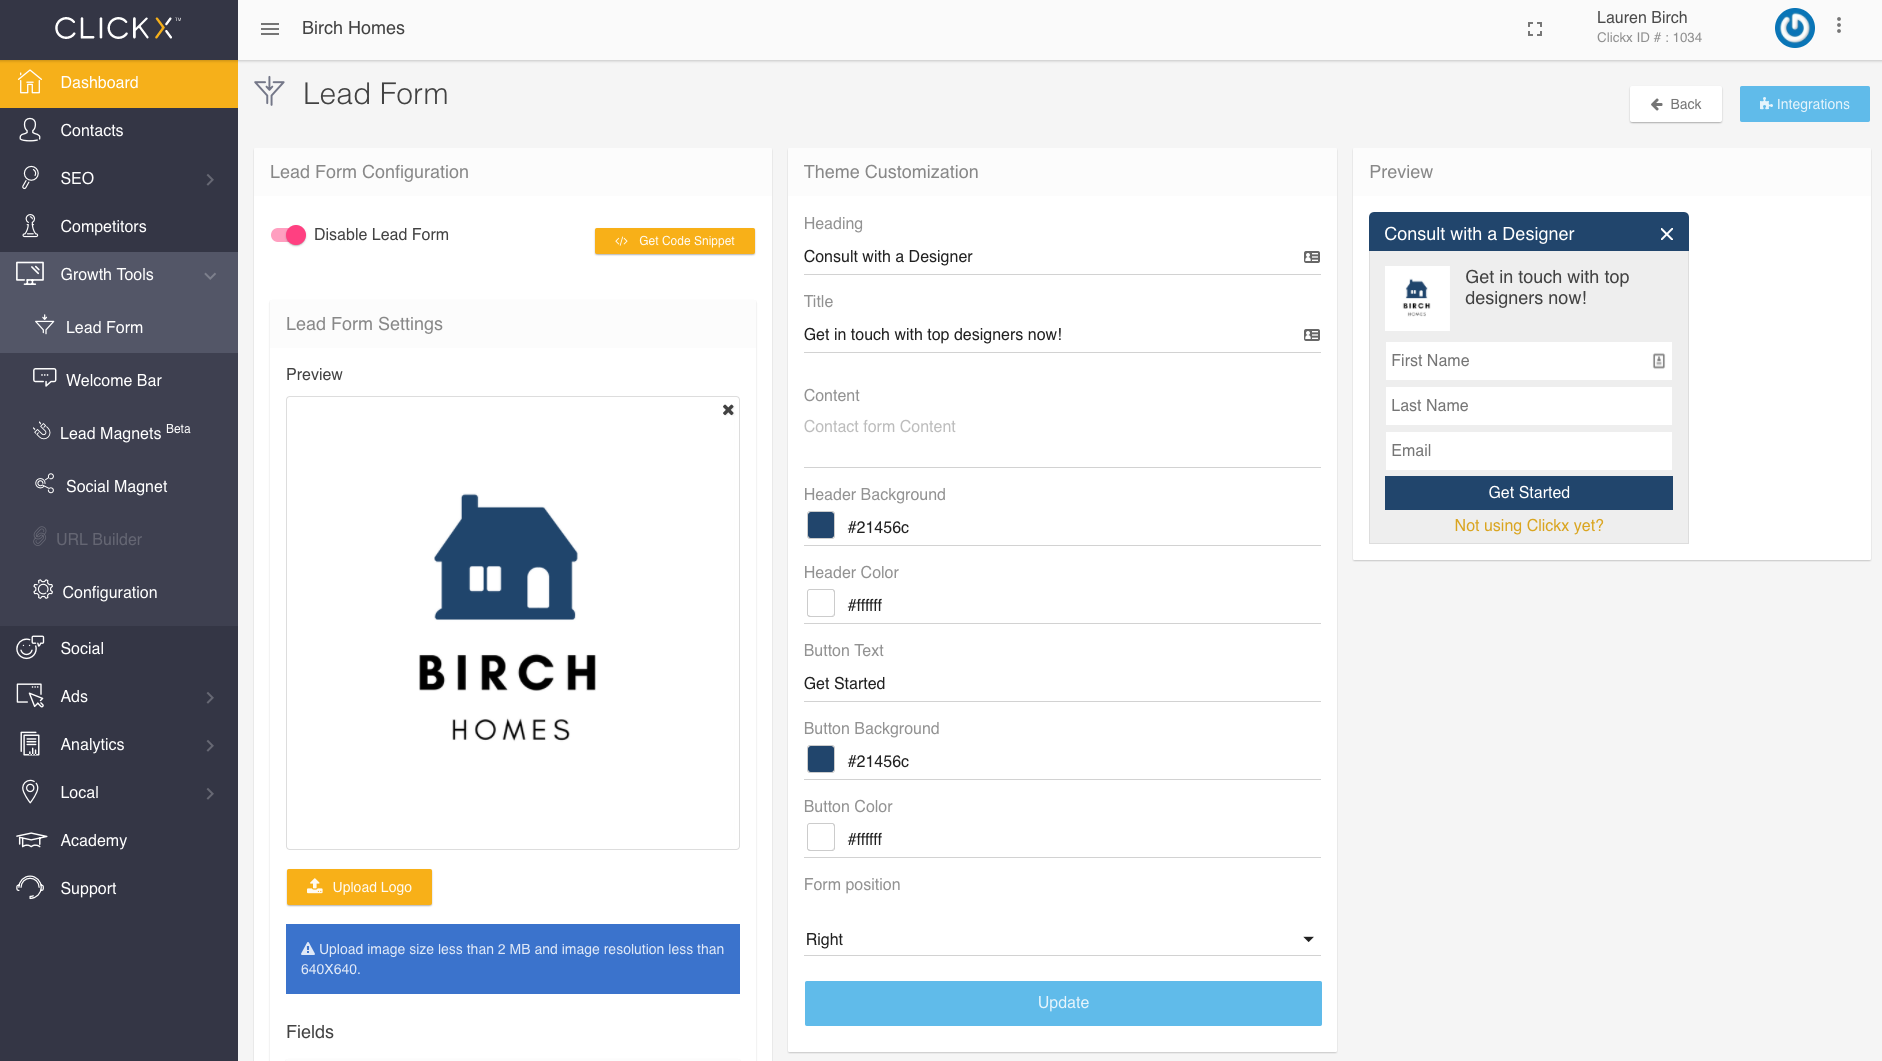Screen dimensions: 1882x1061
Task: Click the Lead Magnets magnet icon
Action: pyautogui.click(x=41, y=431)
